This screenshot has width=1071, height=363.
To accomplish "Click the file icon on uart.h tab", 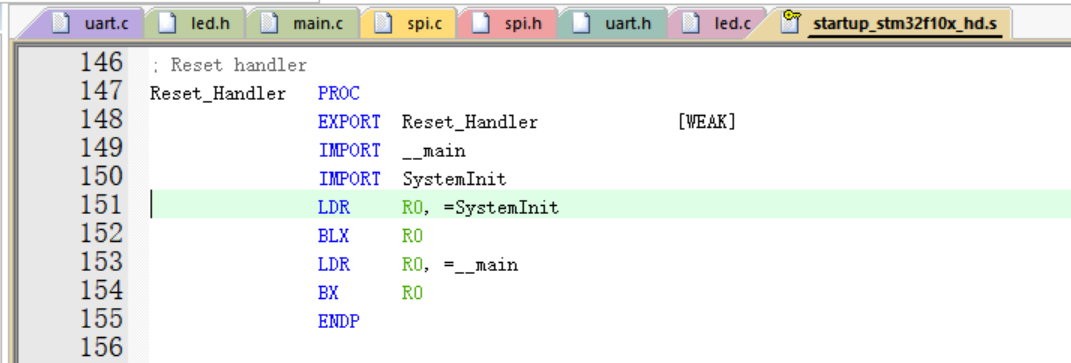I will [581, 23].
